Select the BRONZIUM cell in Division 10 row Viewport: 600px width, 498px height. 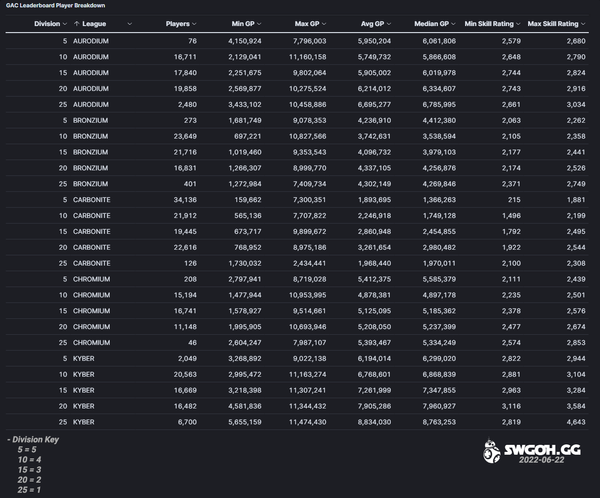[x=90, y=137]
